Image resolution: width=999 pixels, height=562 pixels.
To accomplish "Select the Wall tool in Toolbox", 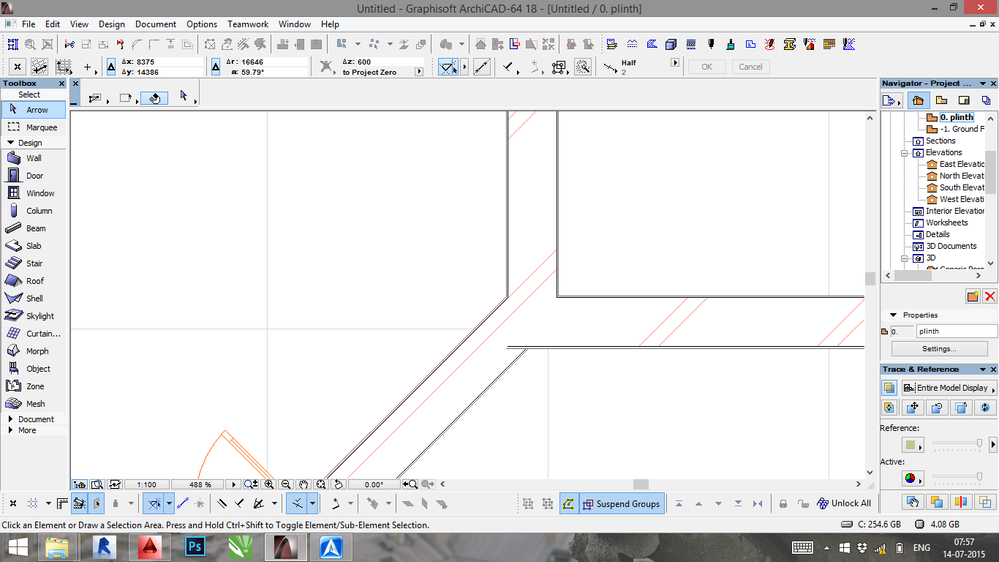I will click(x=33, y=158).
